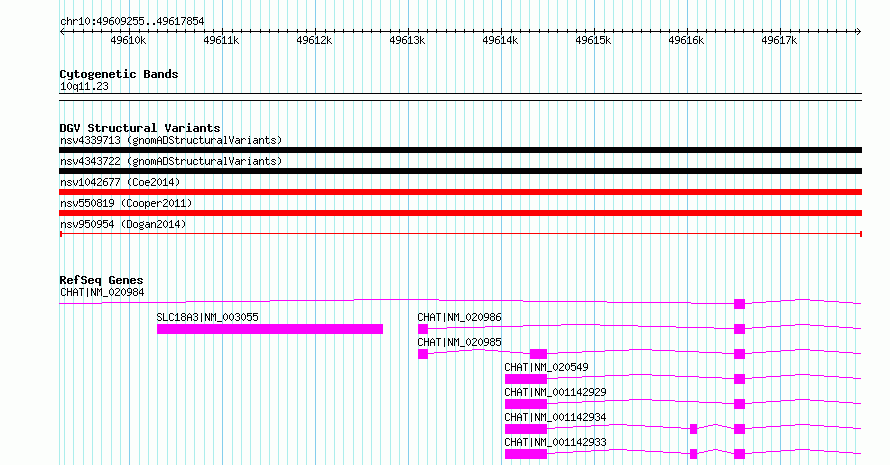The image size is (890, 465).
Task: Open SLC18A3|NM_003055 gene label
Action: click(207, 317)
